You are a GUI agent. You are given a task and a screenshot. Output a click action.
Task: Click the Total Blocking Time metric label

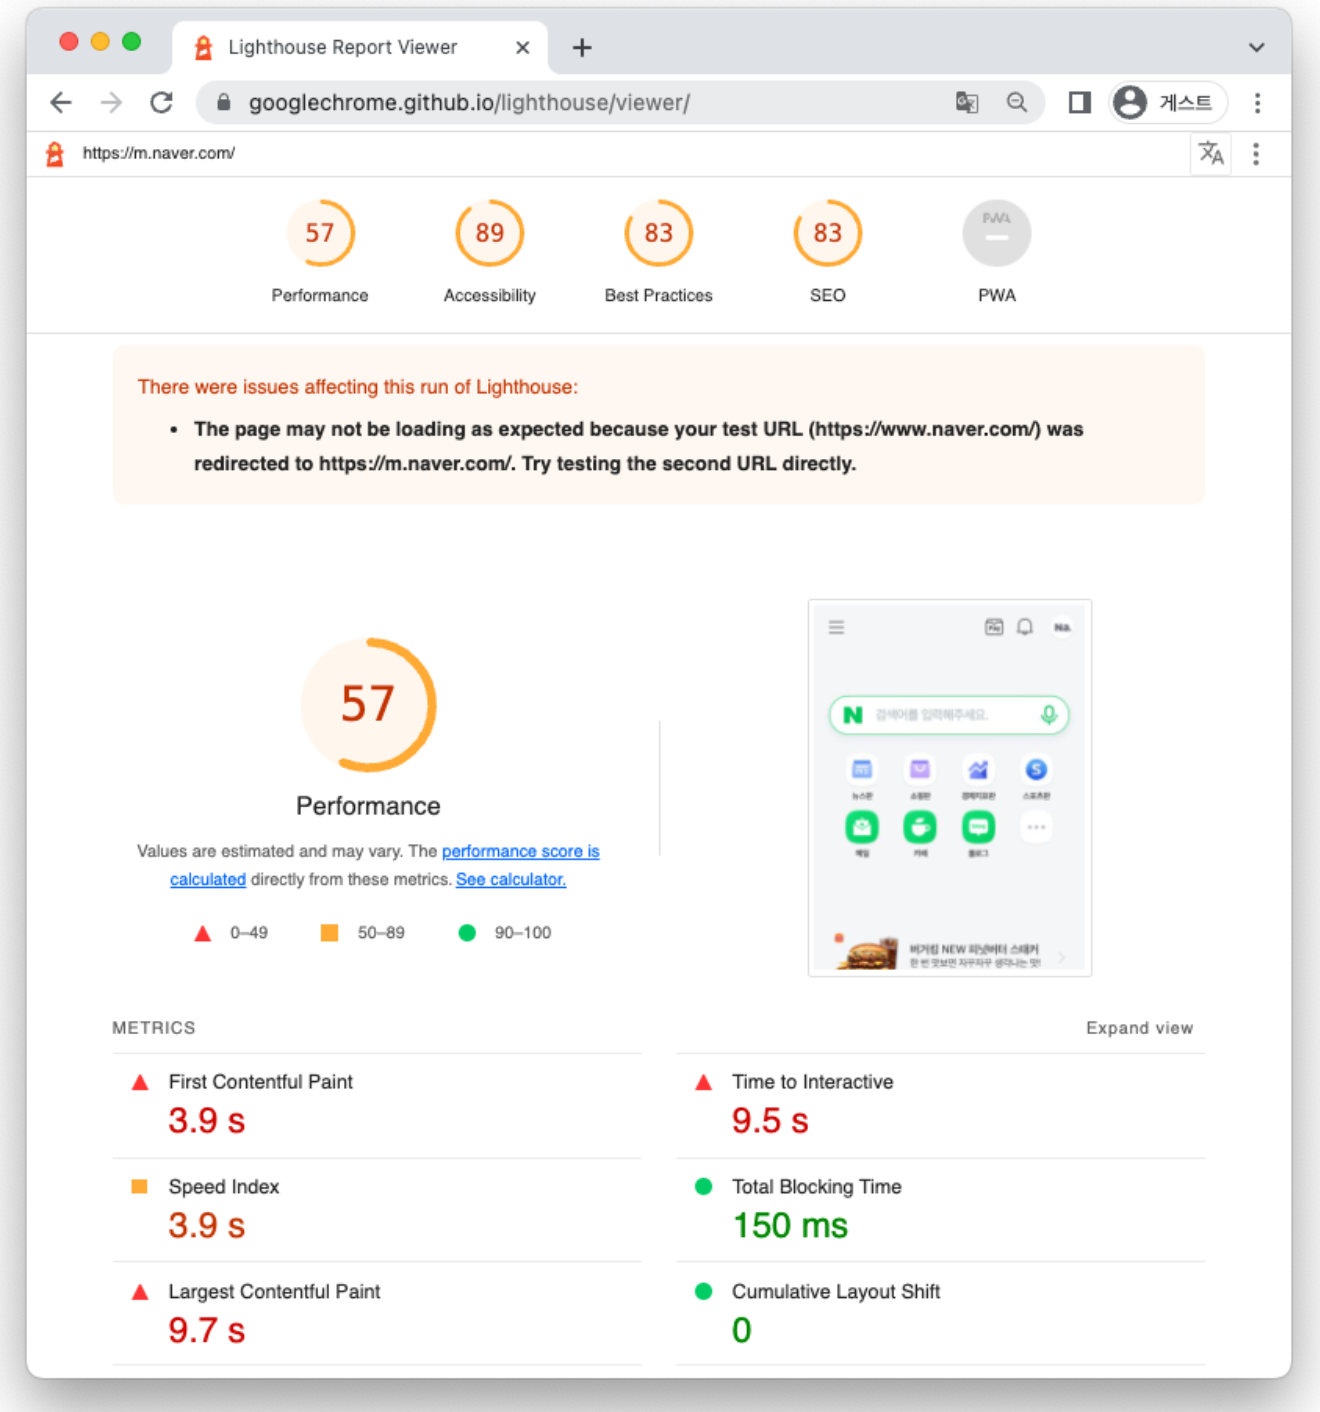point(817,1187)
